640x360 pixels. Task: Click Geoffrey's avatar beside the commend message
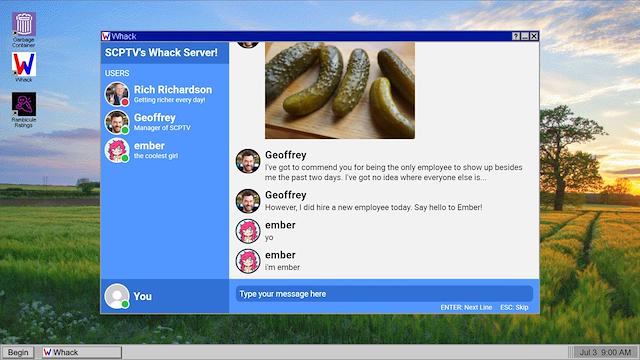[248, 161]
